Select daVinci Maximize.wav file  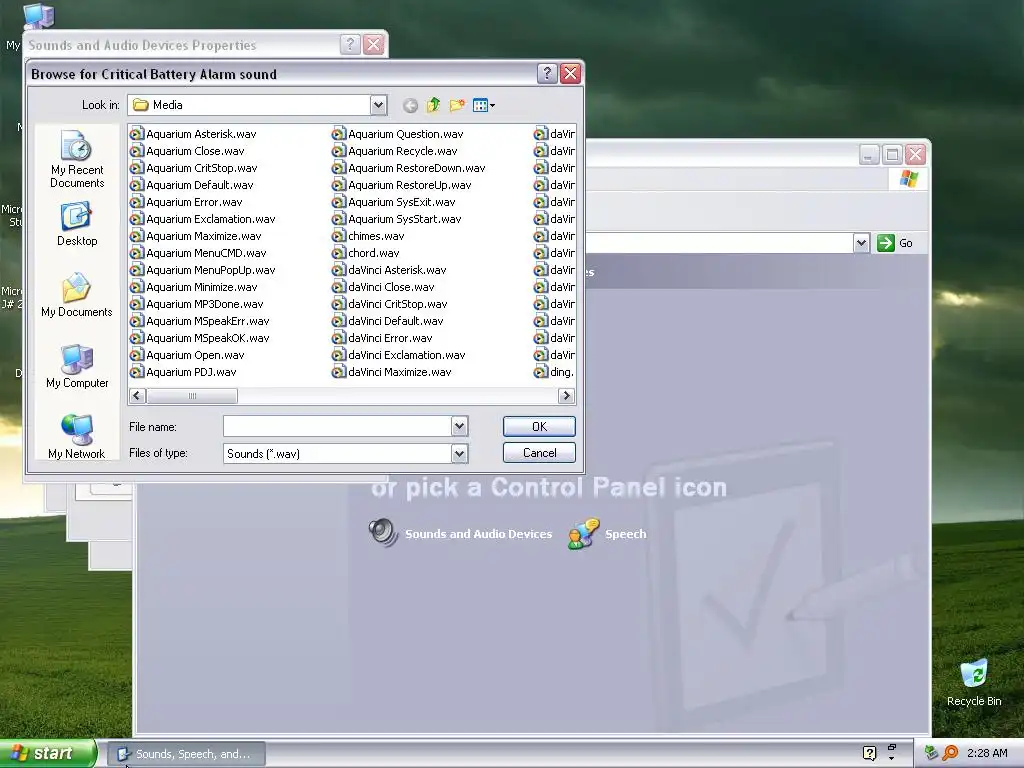[x=392, y=372]
